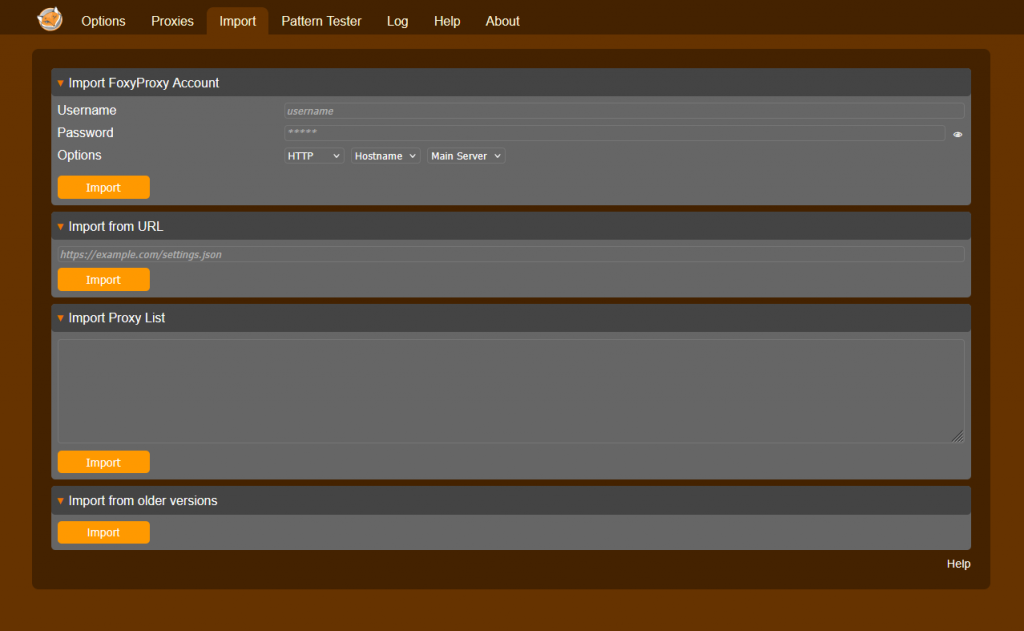This screenshot has width=1024, height=631.
Task: Open the Help link at bottom right
Action: (x=958, y=564)
